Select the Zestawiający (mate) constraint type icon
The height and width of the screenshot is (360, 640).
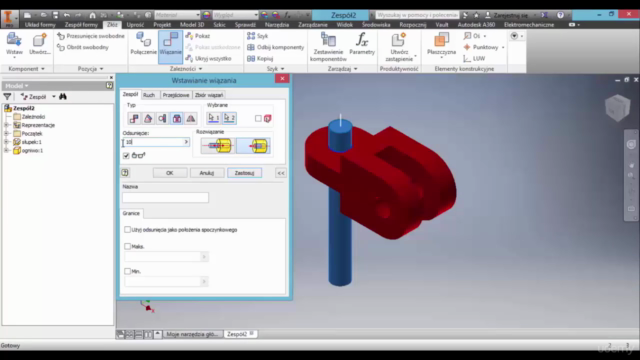pyautogui.click(x=134, y=118)
